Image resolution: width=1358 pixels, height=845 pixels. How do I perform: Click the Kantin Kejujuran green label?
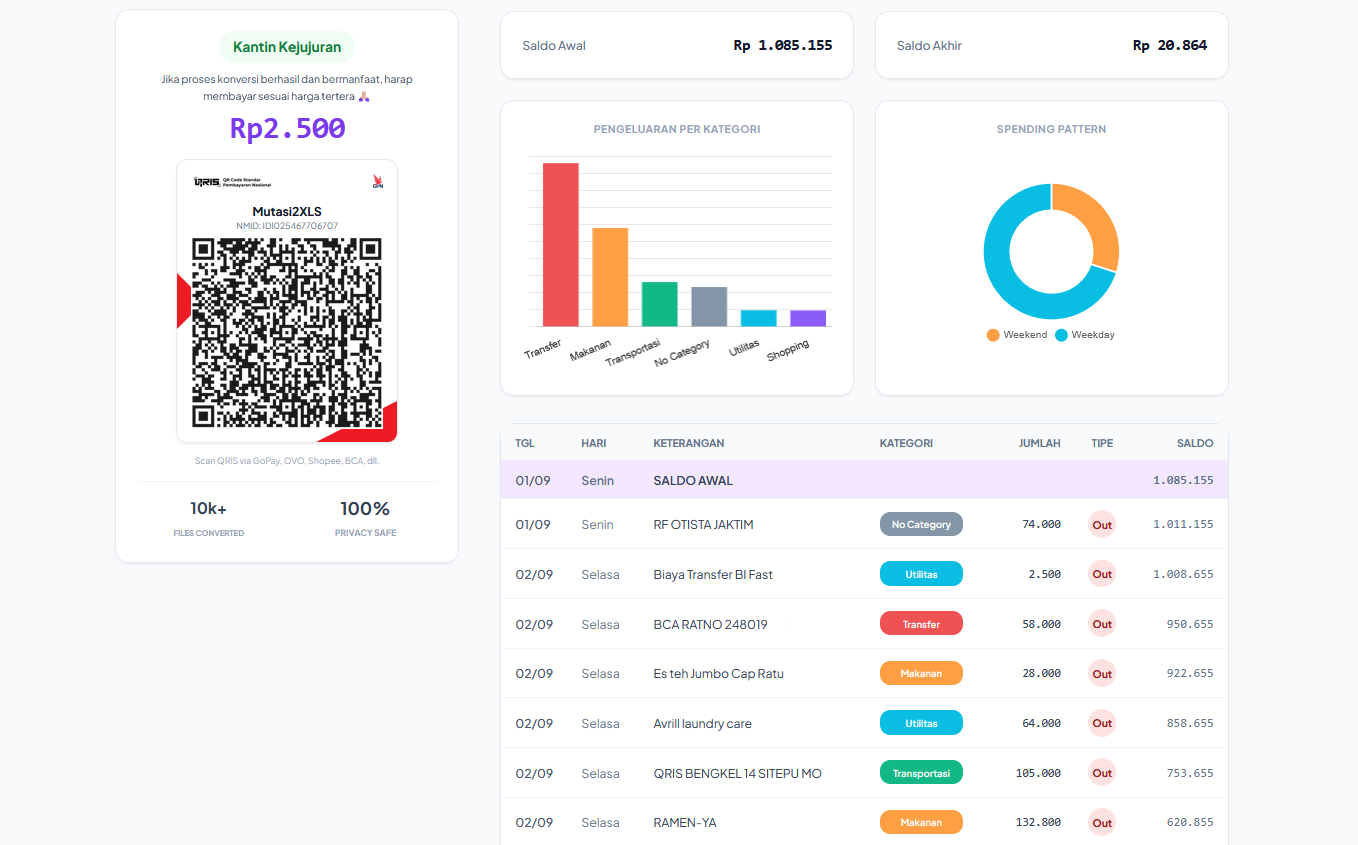[x=287, y=47]
